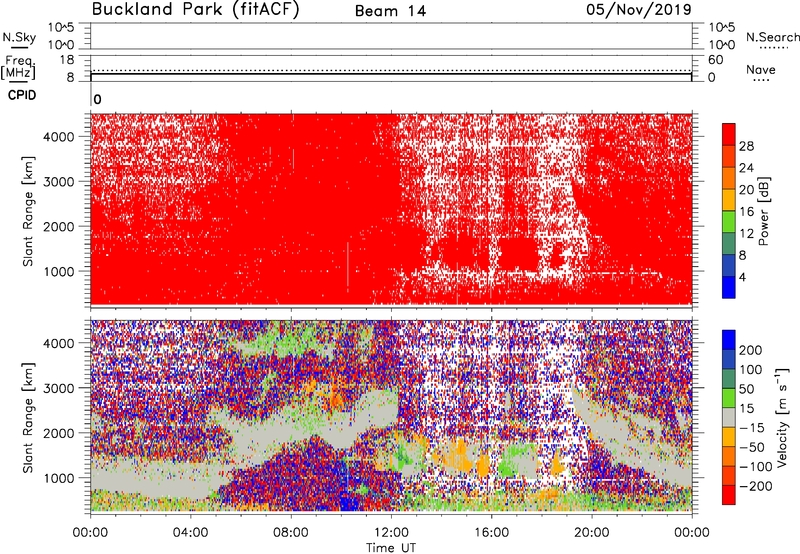Viewport: 800px width, 554px height.
Task: Click the '12:00' time axis tick label
Action: click(x=391, y=533)
